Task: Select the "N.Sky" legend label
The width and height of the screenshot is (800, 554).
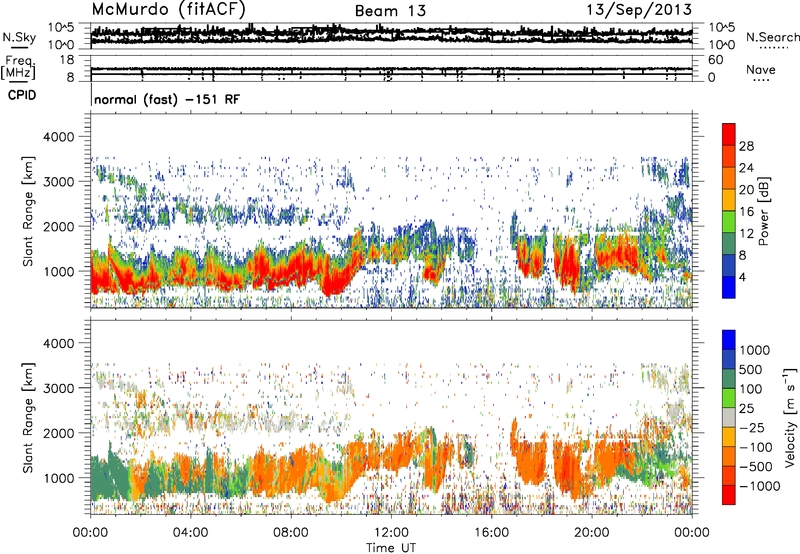Action: pos(19,37)
